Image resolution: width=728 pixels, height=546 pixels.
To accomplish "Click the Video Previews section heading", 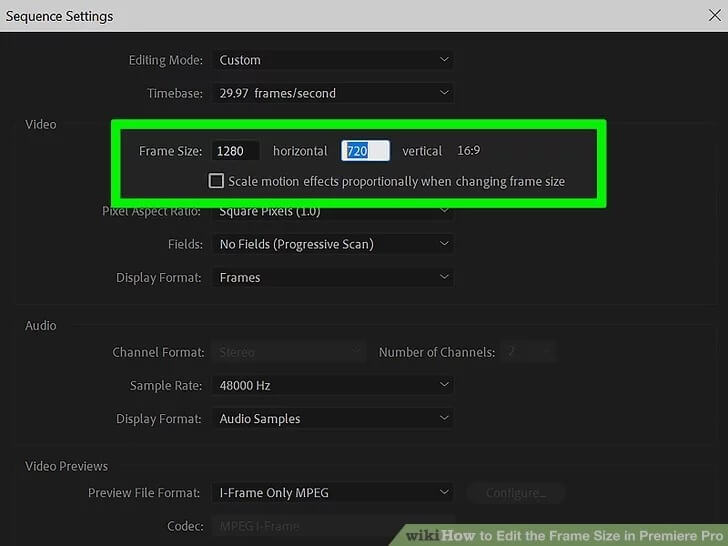I will [67, 466].
